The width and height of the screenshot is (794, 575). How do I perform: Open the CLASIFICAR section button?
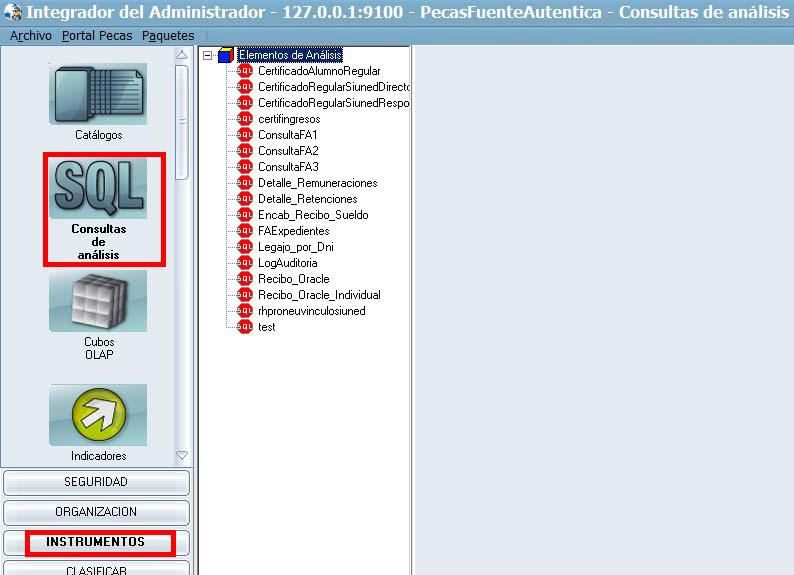pos(96,569)
